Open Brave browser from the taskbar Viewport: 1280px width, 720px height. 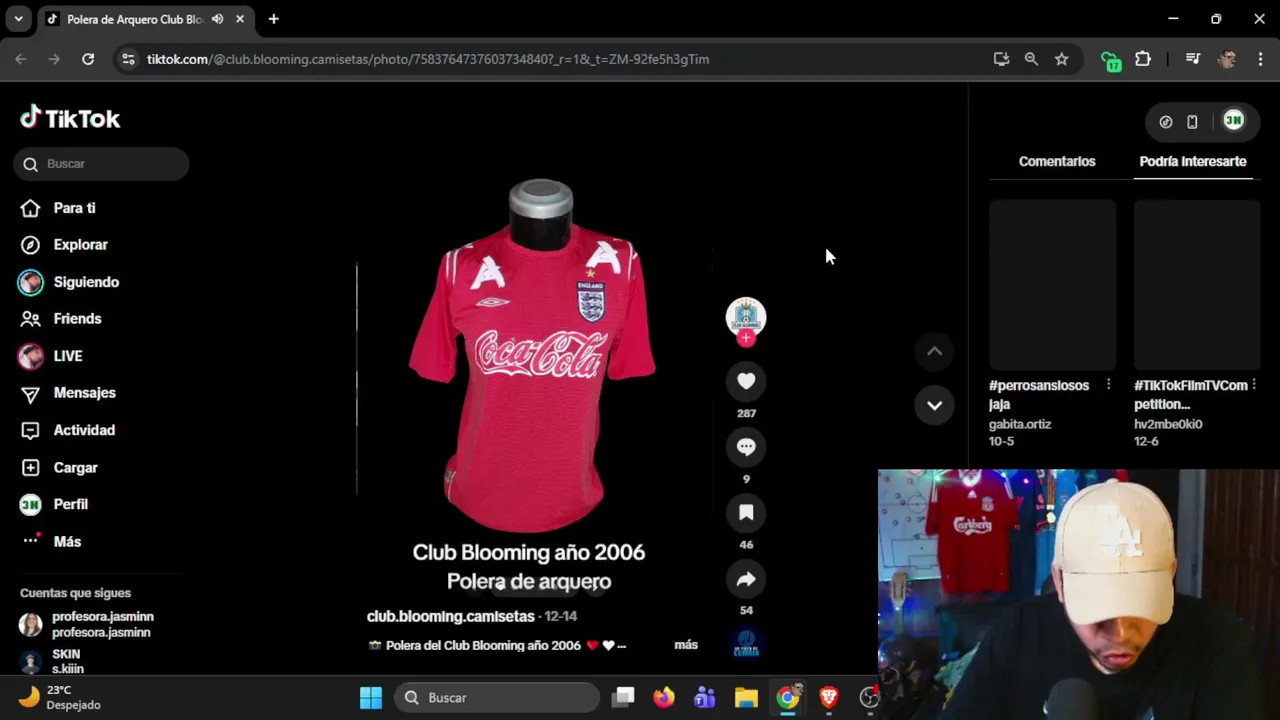click(x=829, y=697)
